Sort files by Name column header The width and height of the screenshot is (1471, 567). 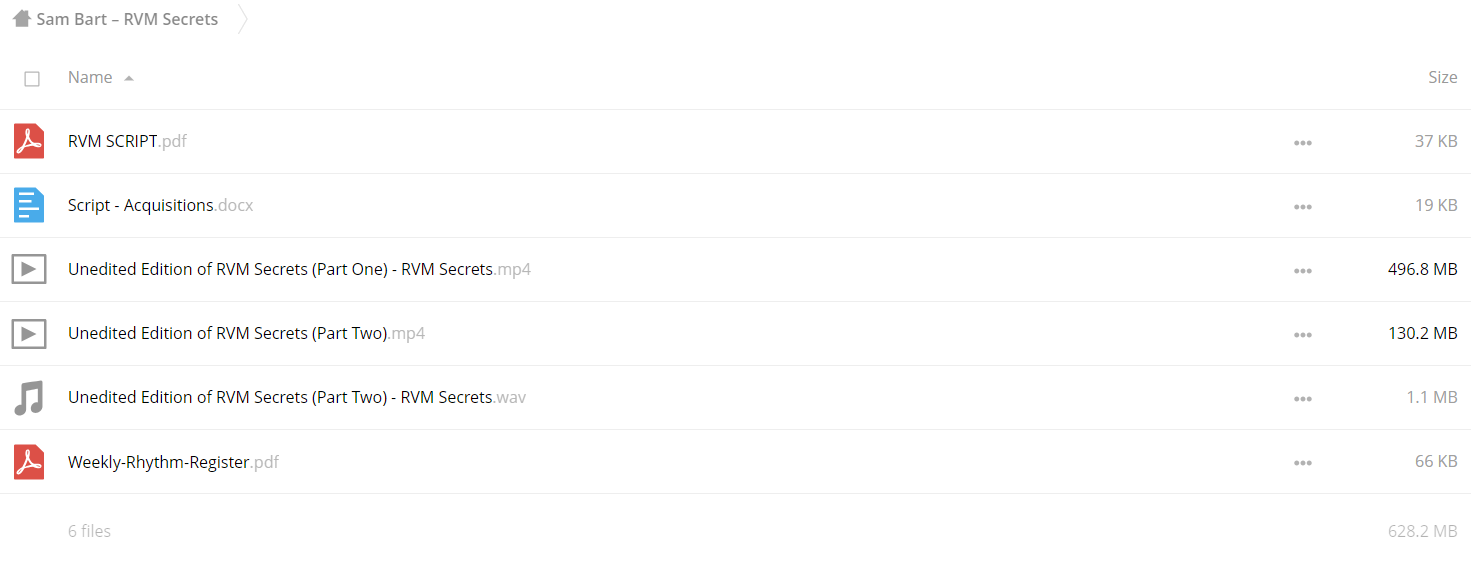[x=90, y=77]
